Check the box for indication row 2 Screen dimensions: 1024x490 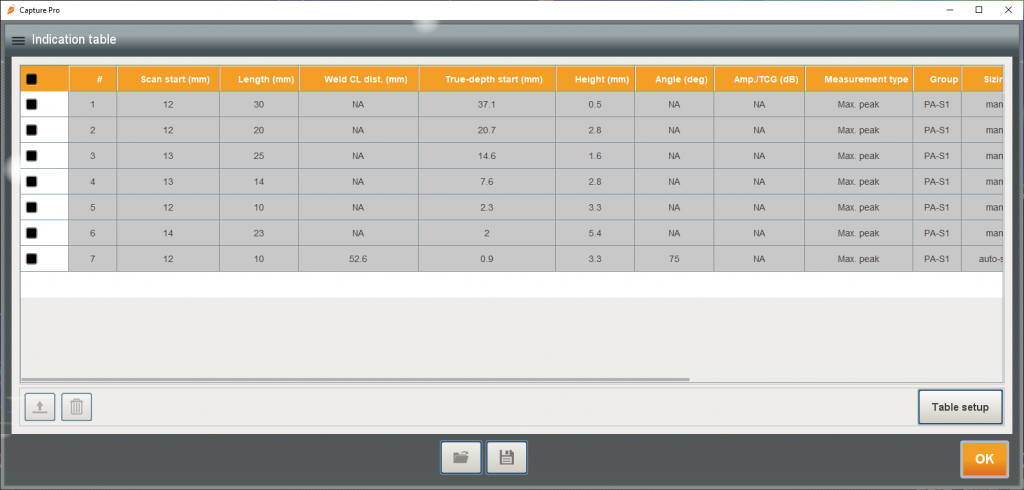click(x=31, y=130)
